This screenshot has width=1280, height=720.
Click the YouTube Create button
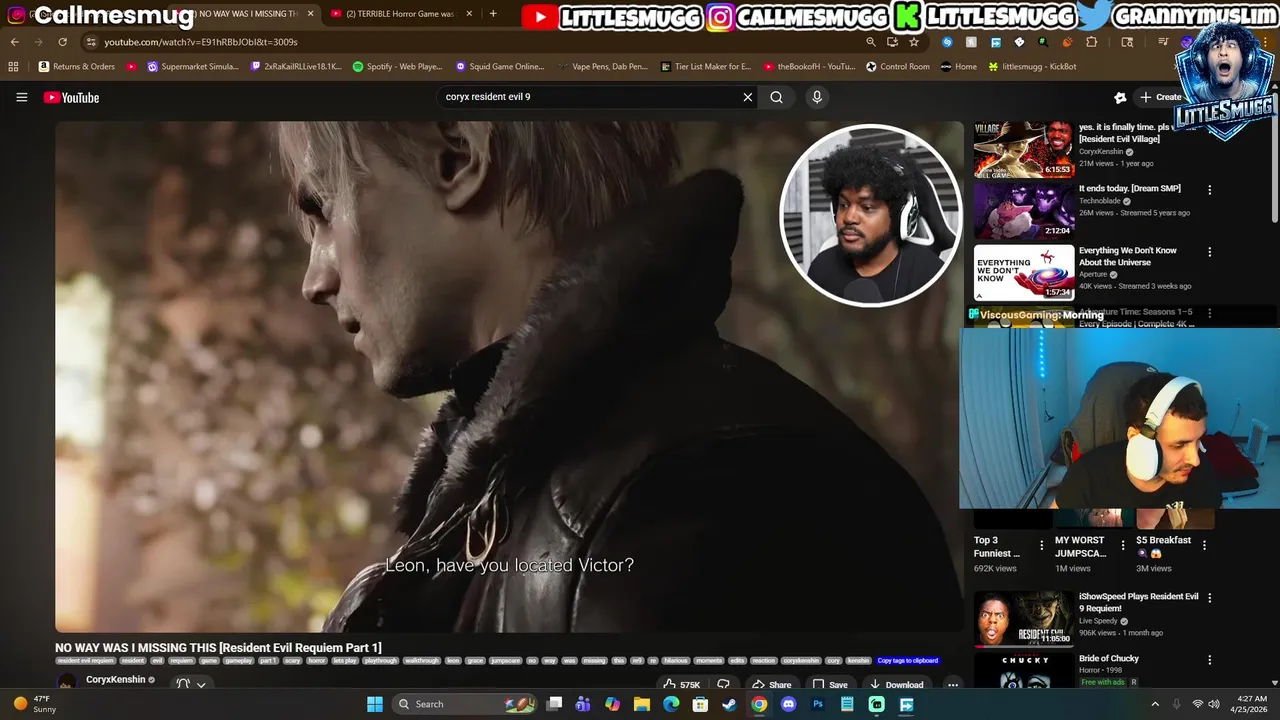click(x=1160, y=97)
